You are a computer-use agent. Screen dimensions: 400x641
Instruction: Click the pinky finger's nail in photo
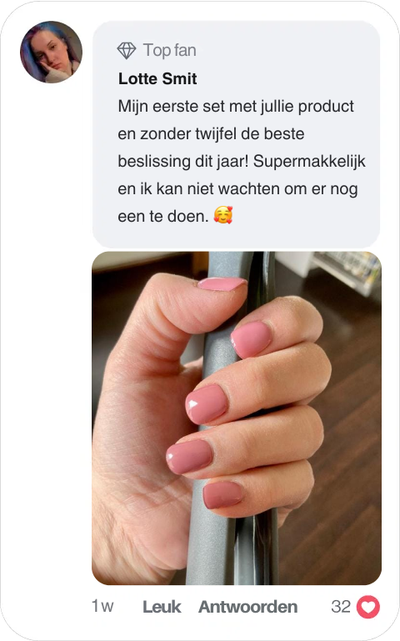click(x=223, y=495)
